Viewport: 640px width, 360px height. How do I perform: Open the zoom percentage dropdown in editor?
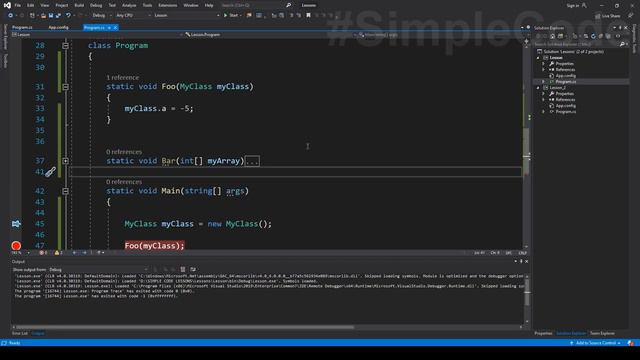click(21, 253)
